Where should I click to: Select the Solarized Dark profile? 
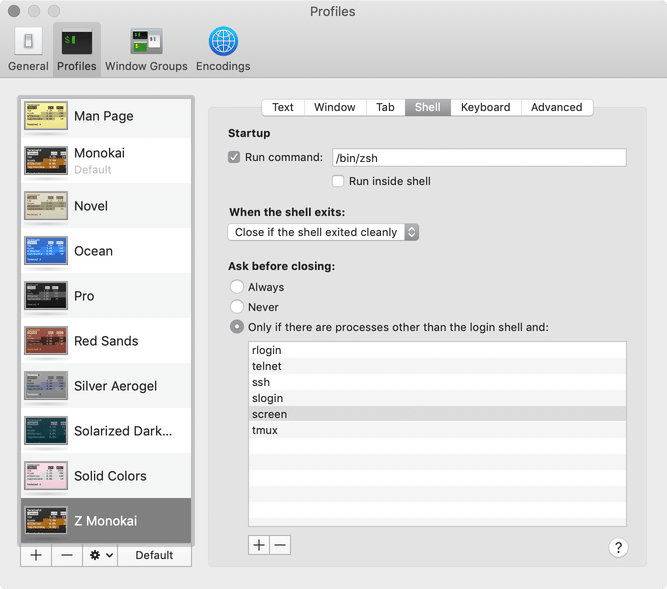coord(106,431)
